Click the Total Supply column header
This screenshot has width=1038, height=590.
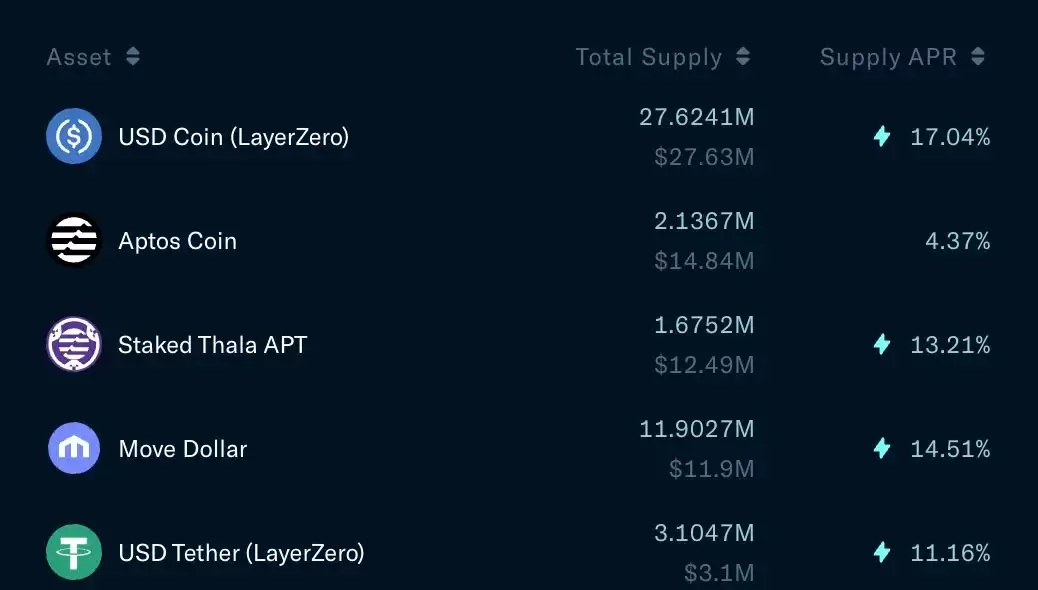coord(648,57)
